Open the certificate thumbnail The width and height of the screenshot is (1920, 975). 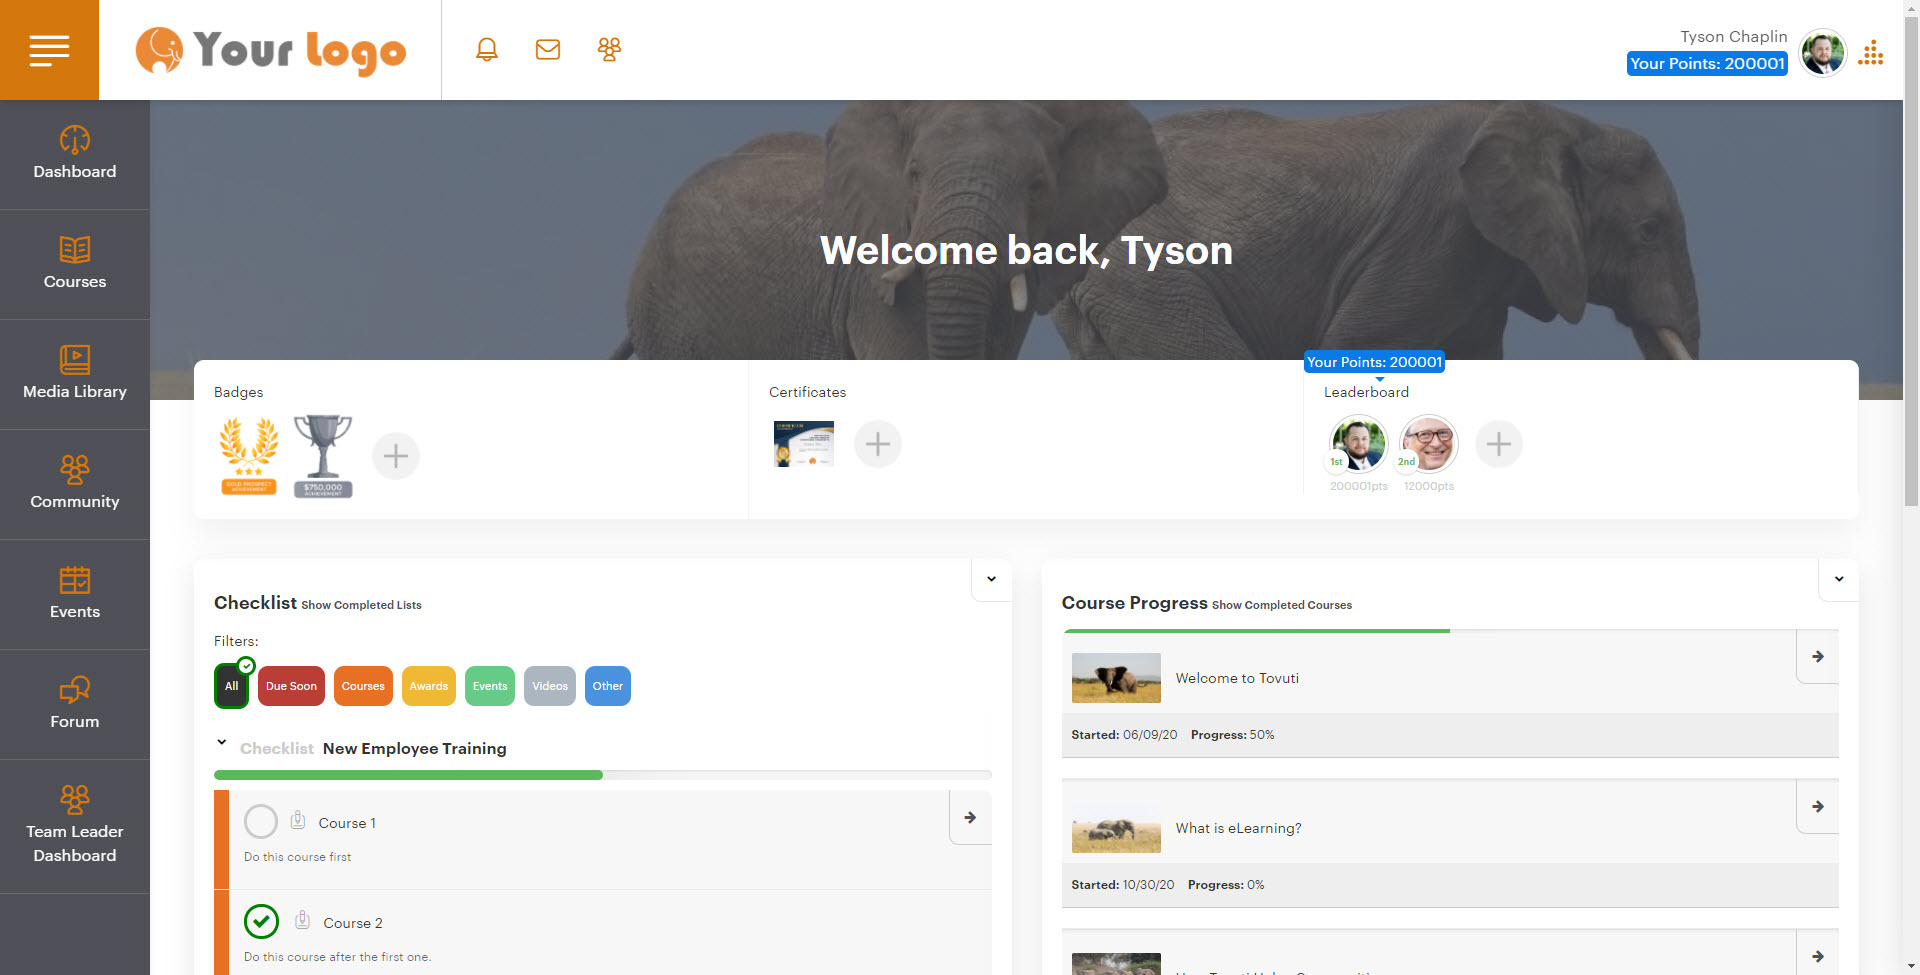804,444
